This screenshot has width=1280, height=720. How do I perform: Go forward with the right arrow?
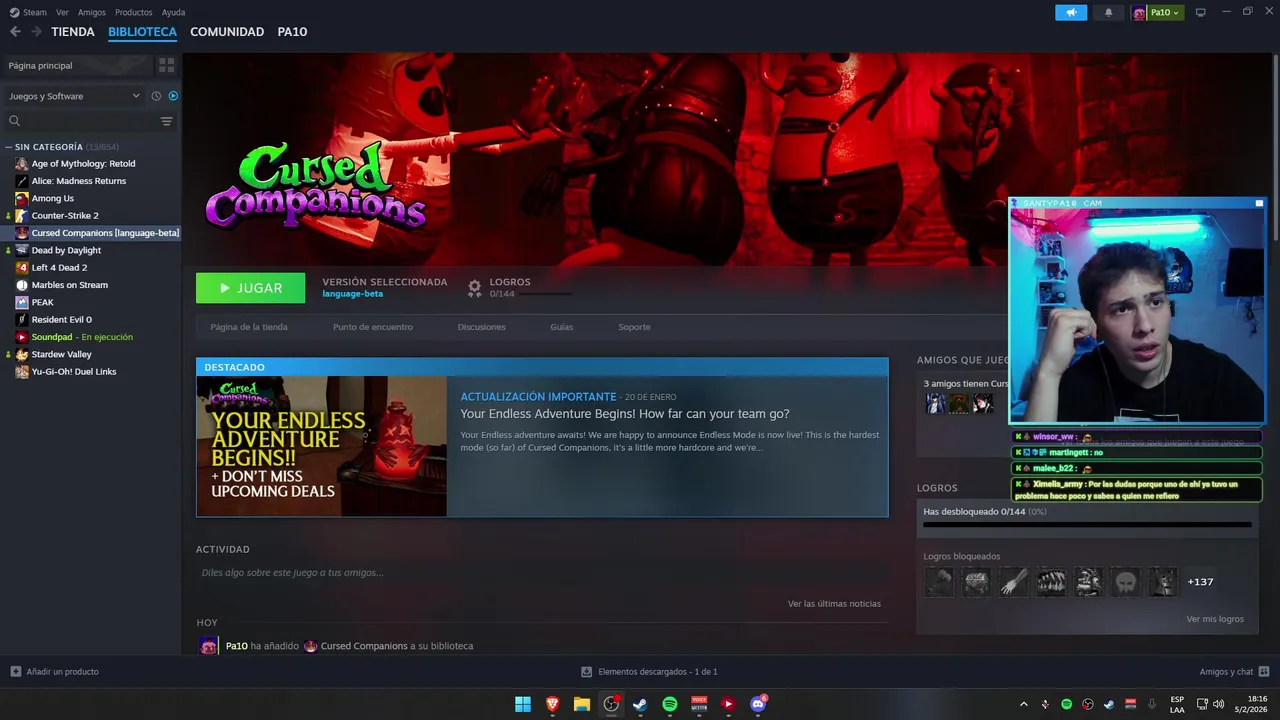coord(36,32)
